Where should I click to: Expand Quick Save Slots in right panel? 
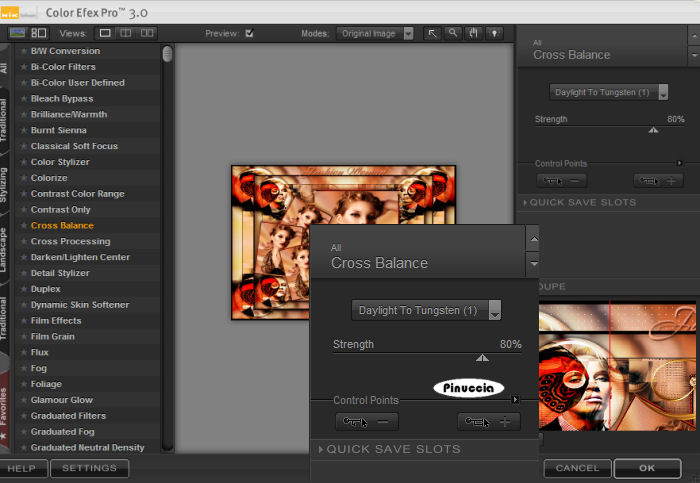click(582, 203)
